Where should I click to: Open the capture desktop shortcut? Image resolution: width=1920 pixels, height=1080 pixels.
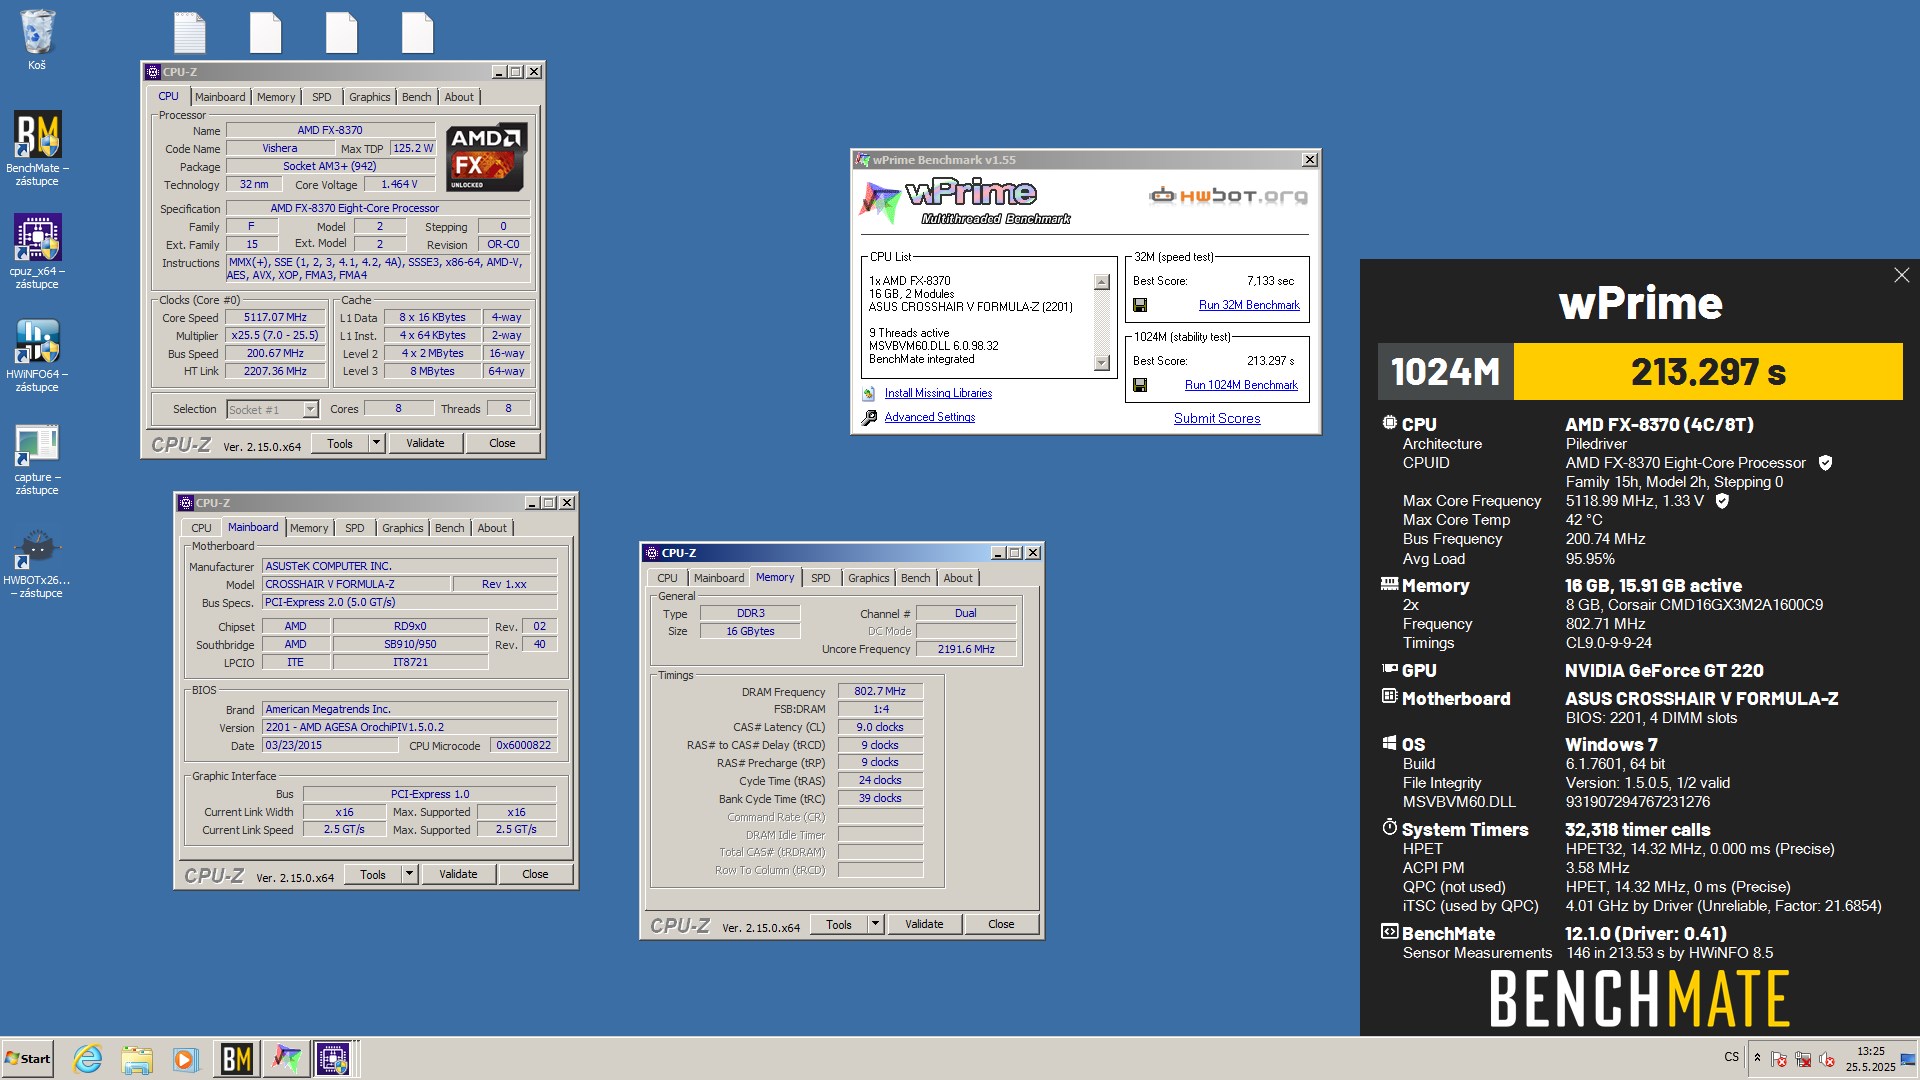coord(37,457)
